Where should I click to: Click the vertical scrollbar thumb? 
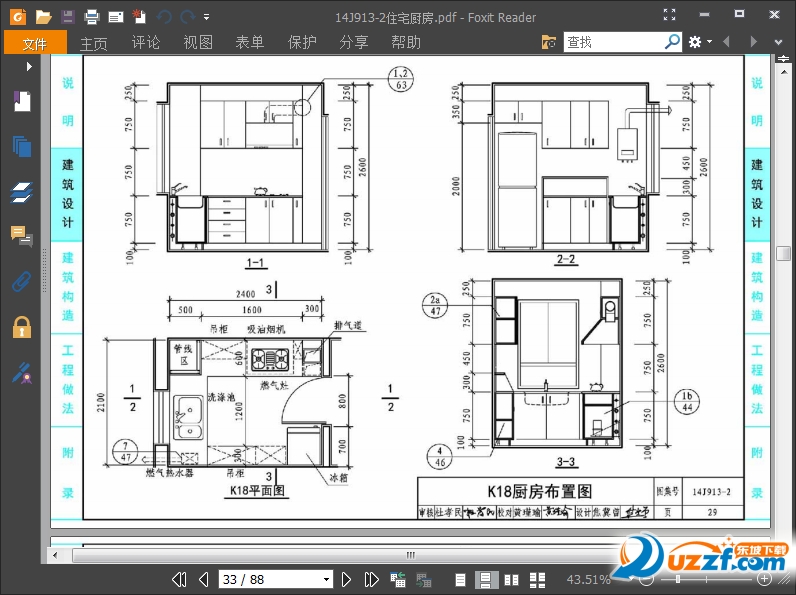click(x=783, y=253)
